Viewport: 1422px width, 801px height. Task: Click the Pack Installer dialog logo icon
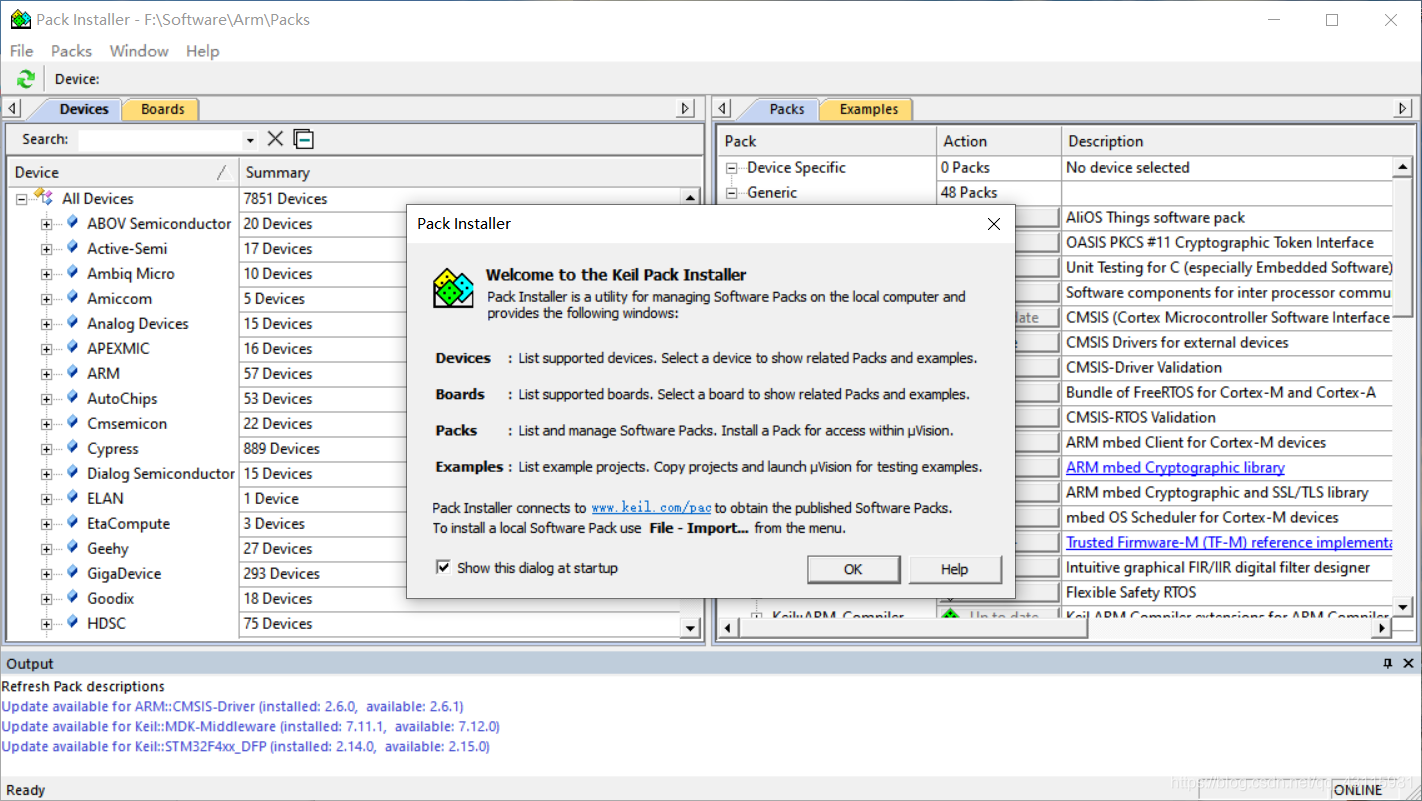(x=453, y=288)
